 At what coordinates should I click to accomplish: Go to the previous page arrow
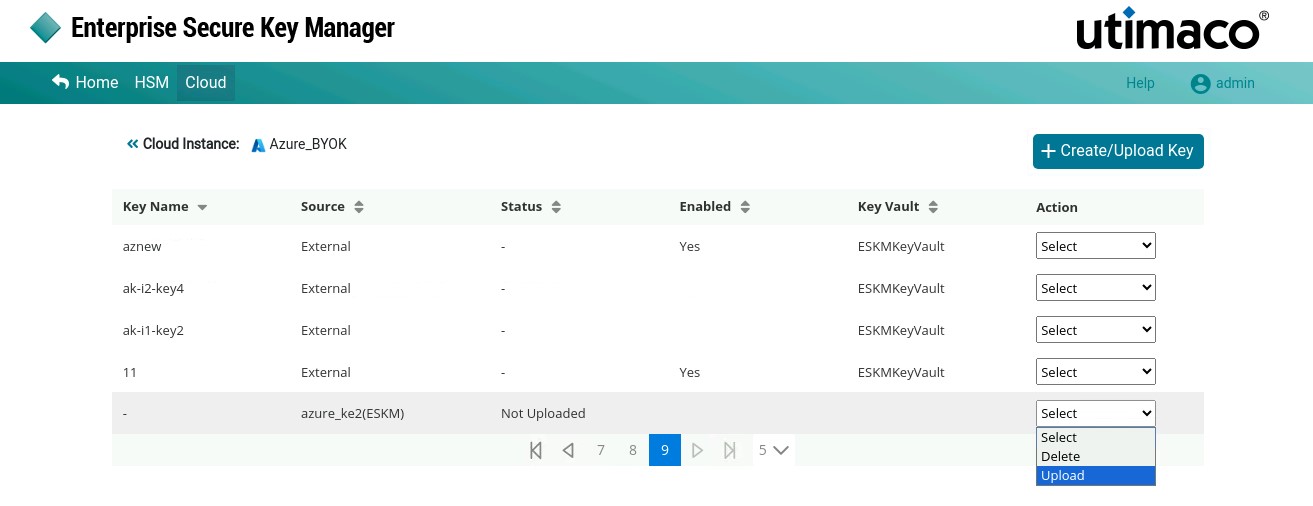point(568,450)
